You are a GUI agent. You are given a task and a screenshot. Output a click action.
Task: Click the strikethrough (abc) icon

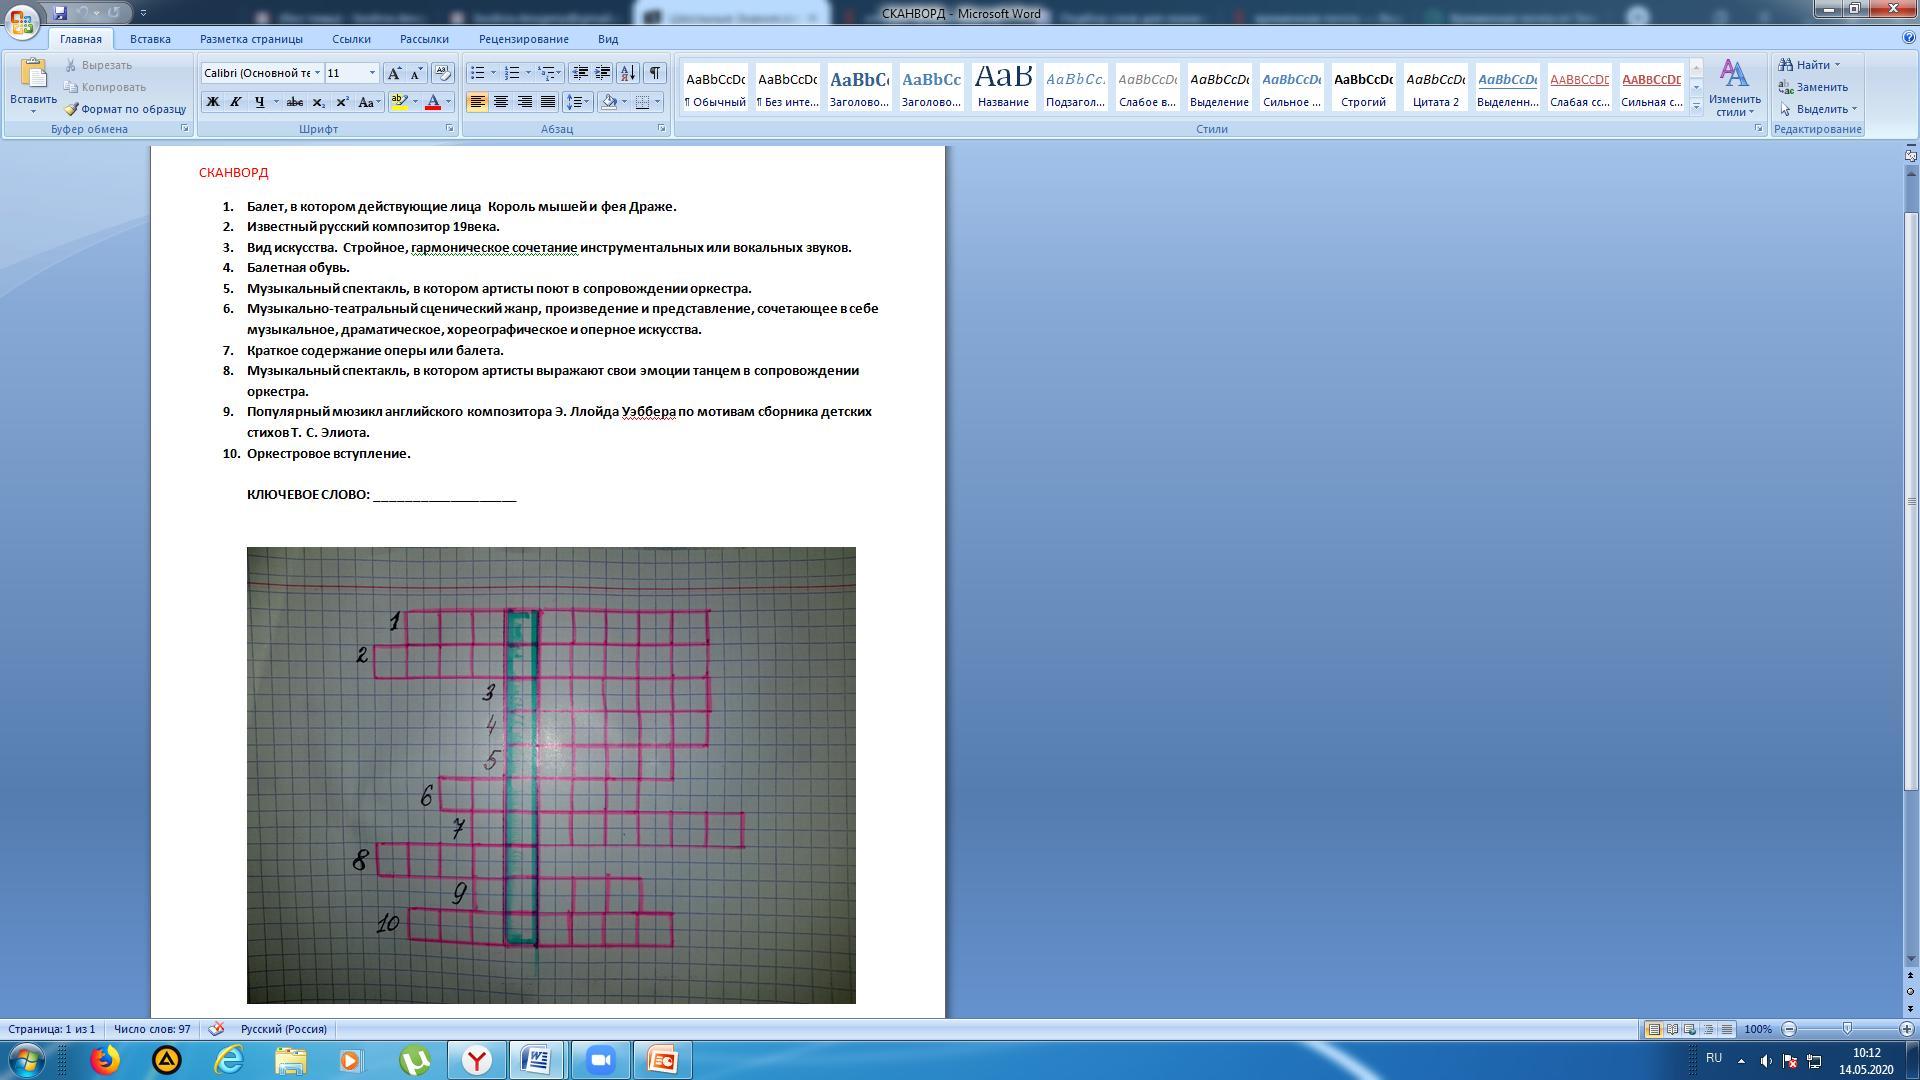tap(294, 102)
